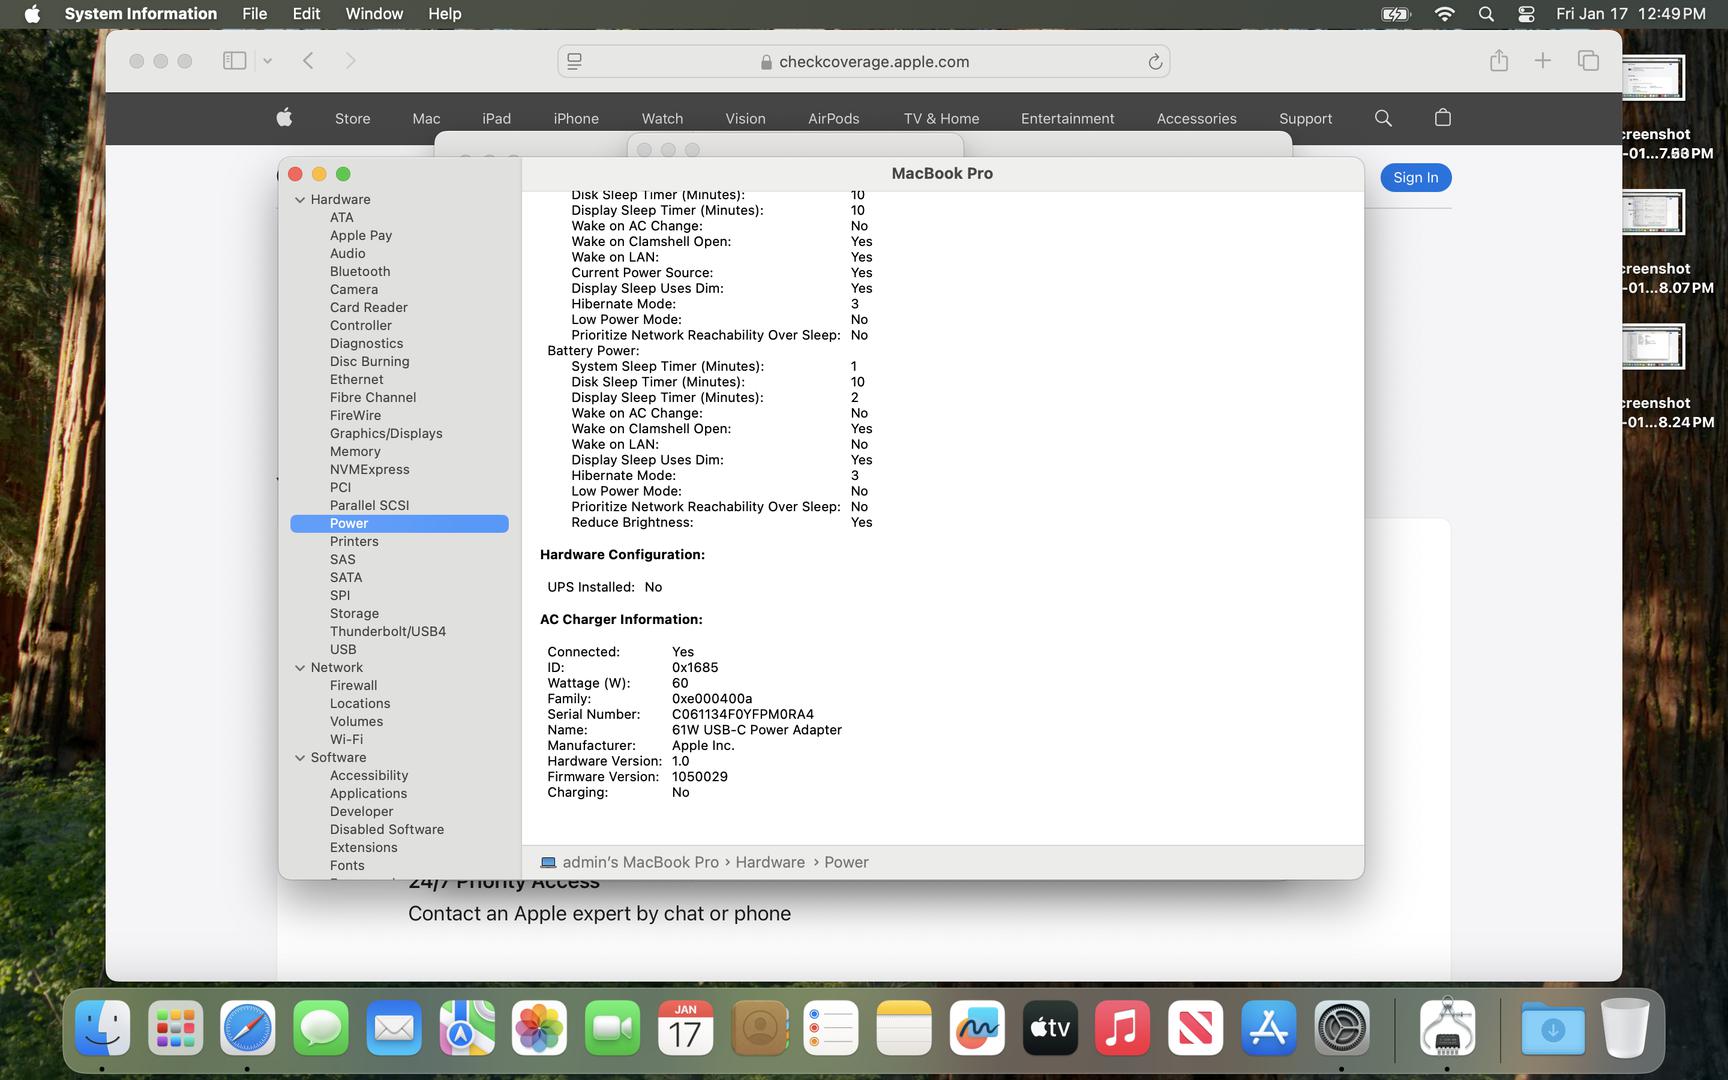The width and height of the screenshot is (1728, 1080).
Task: Open the shopping bag icon on Apple site
Action: [1442, 118]
